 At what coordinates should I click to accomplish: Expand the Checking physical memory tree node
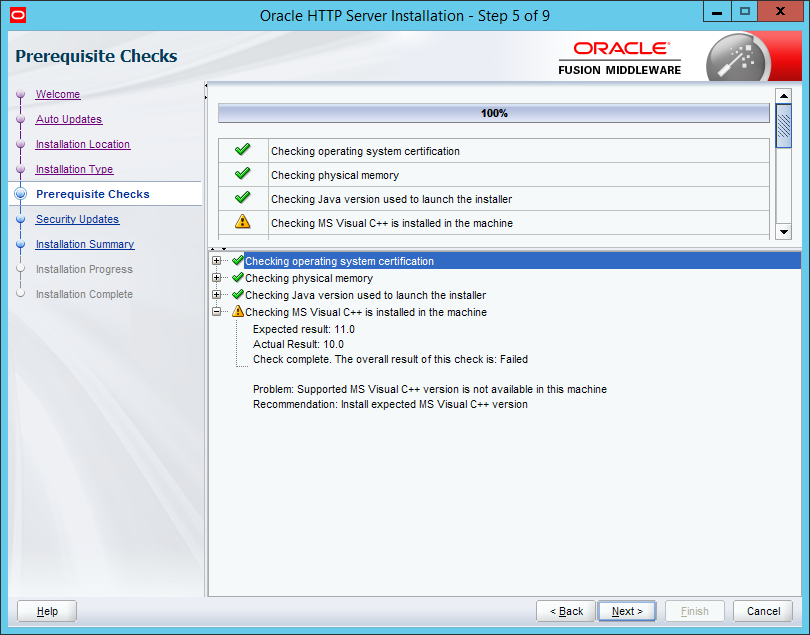coord(217,278)
